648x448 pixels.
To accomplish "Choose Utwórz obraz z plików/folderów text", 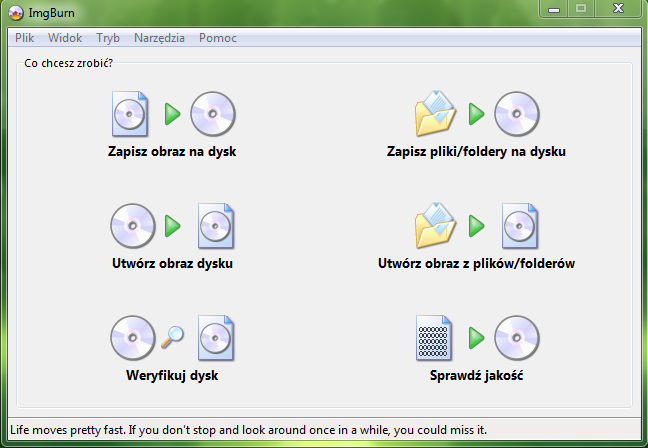I will pyautogui.click(x=476, y=264).
